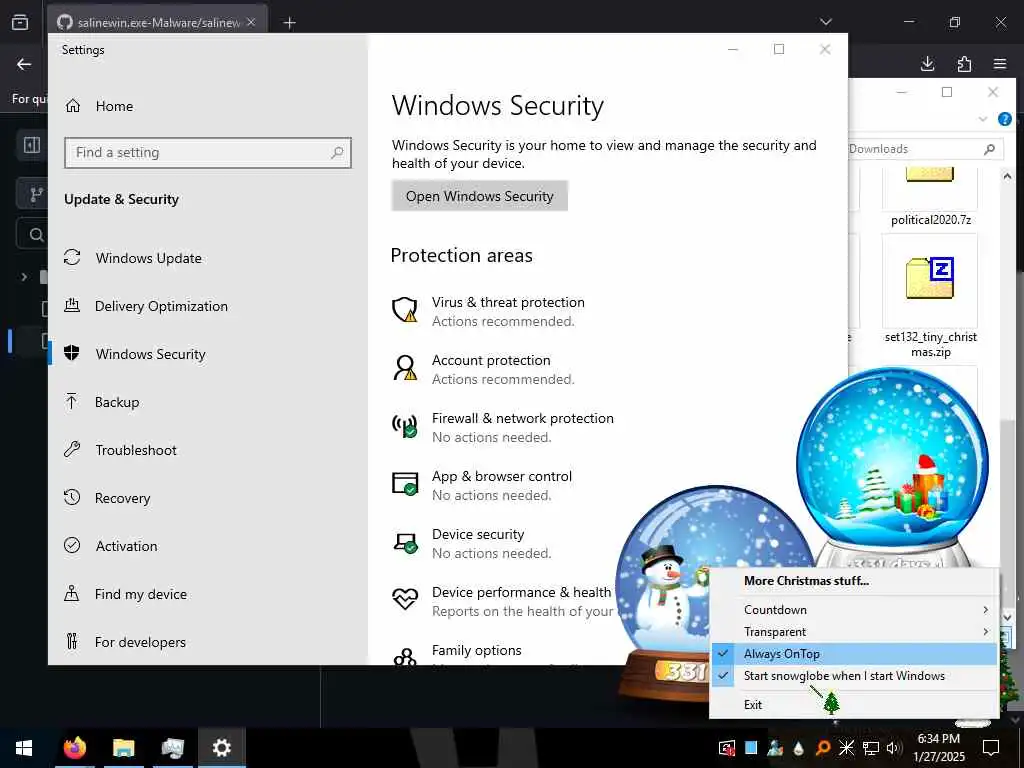Click the GitHub file search icon
The width and height of the screenshot is (1024, 768).
tap(36, 234)
